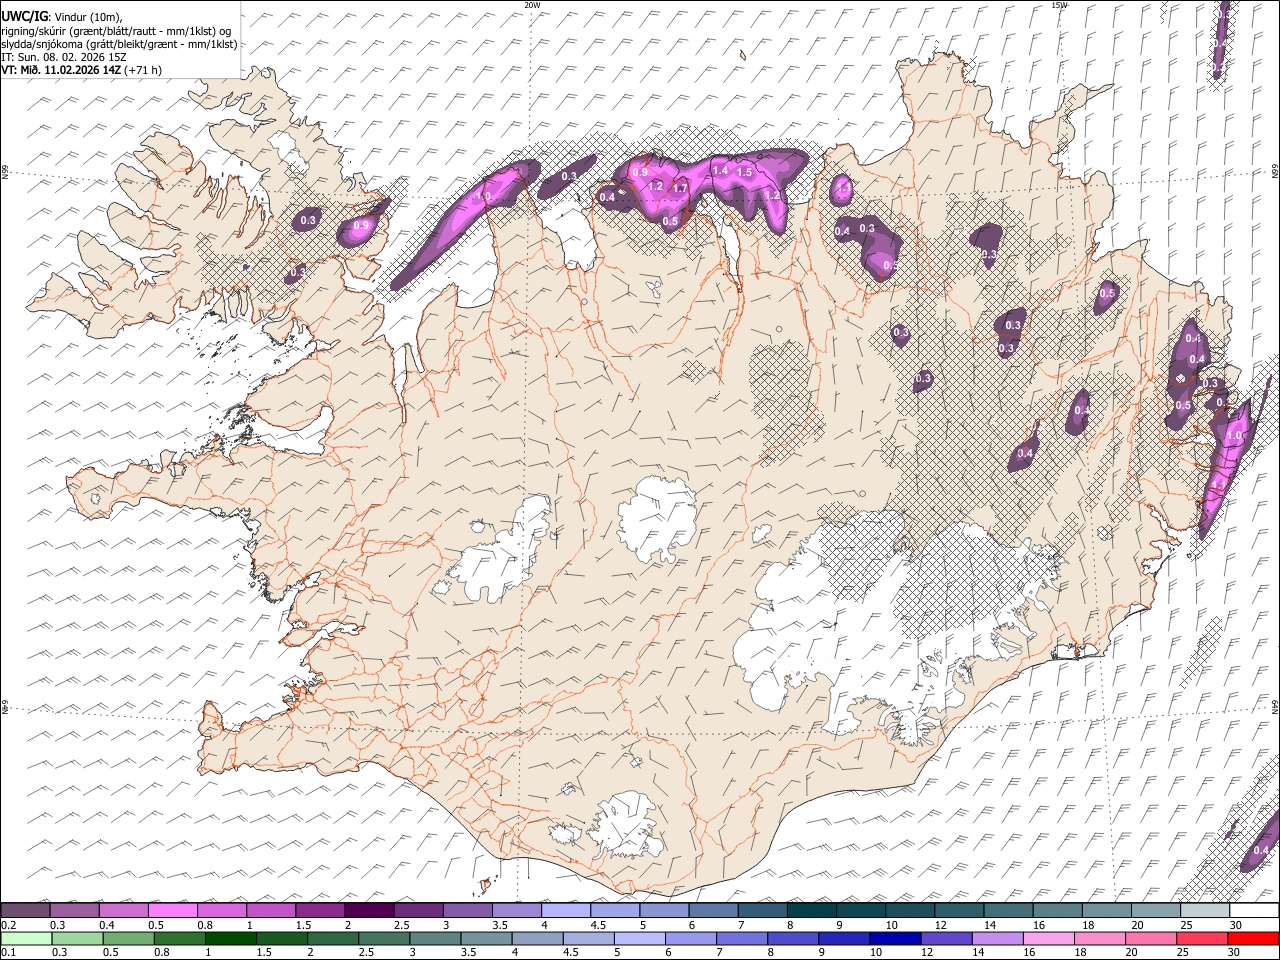Viewport: 1280px width, 960px height.
Task: Click the '1.0' value on the east coast
Action: [1234, 436]
